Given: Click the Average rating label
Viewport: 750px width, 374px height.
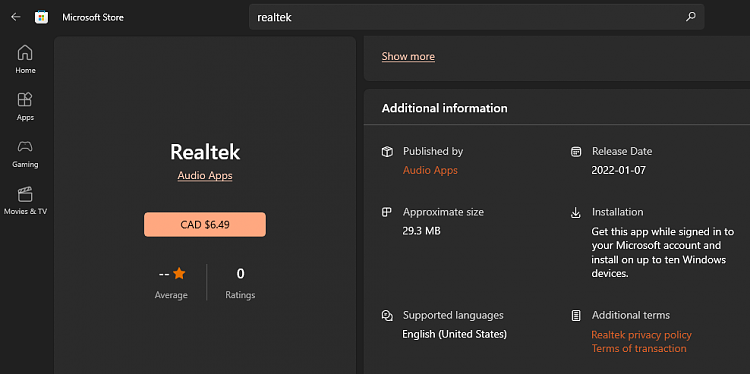Looking at the screenshot, I should [x=171, y=295].
